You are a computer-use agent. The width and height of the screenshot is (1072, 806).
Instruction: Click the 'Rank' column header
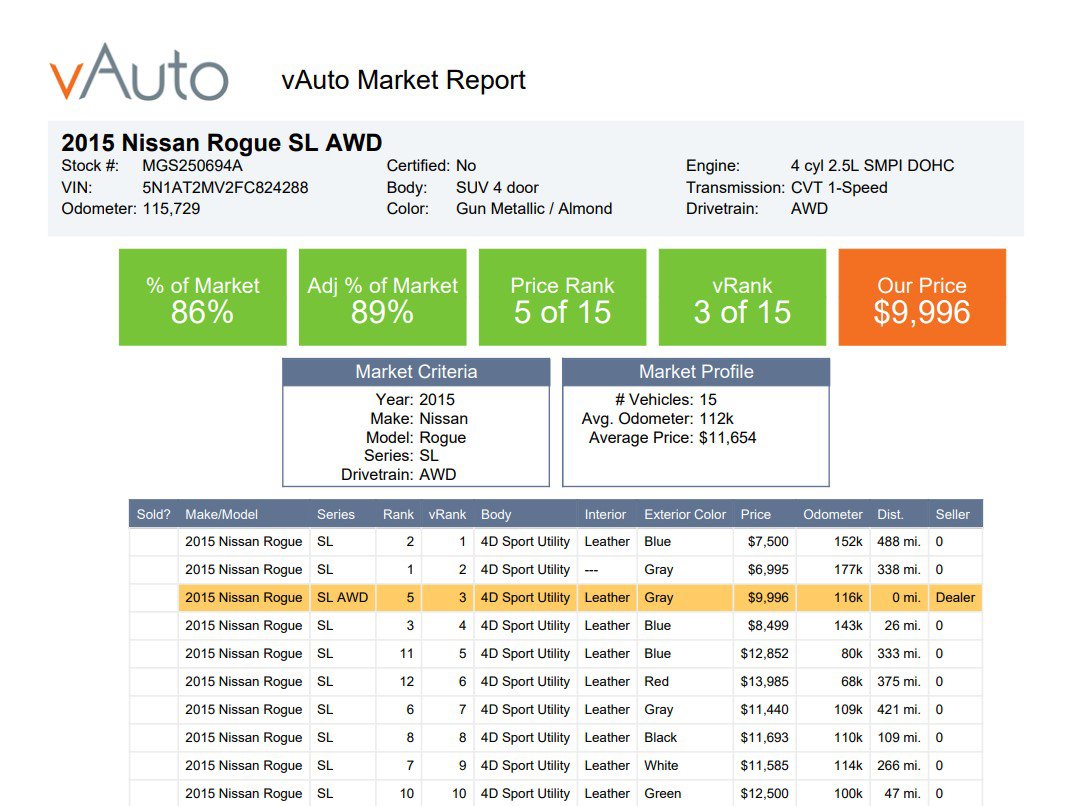[398, 514]
